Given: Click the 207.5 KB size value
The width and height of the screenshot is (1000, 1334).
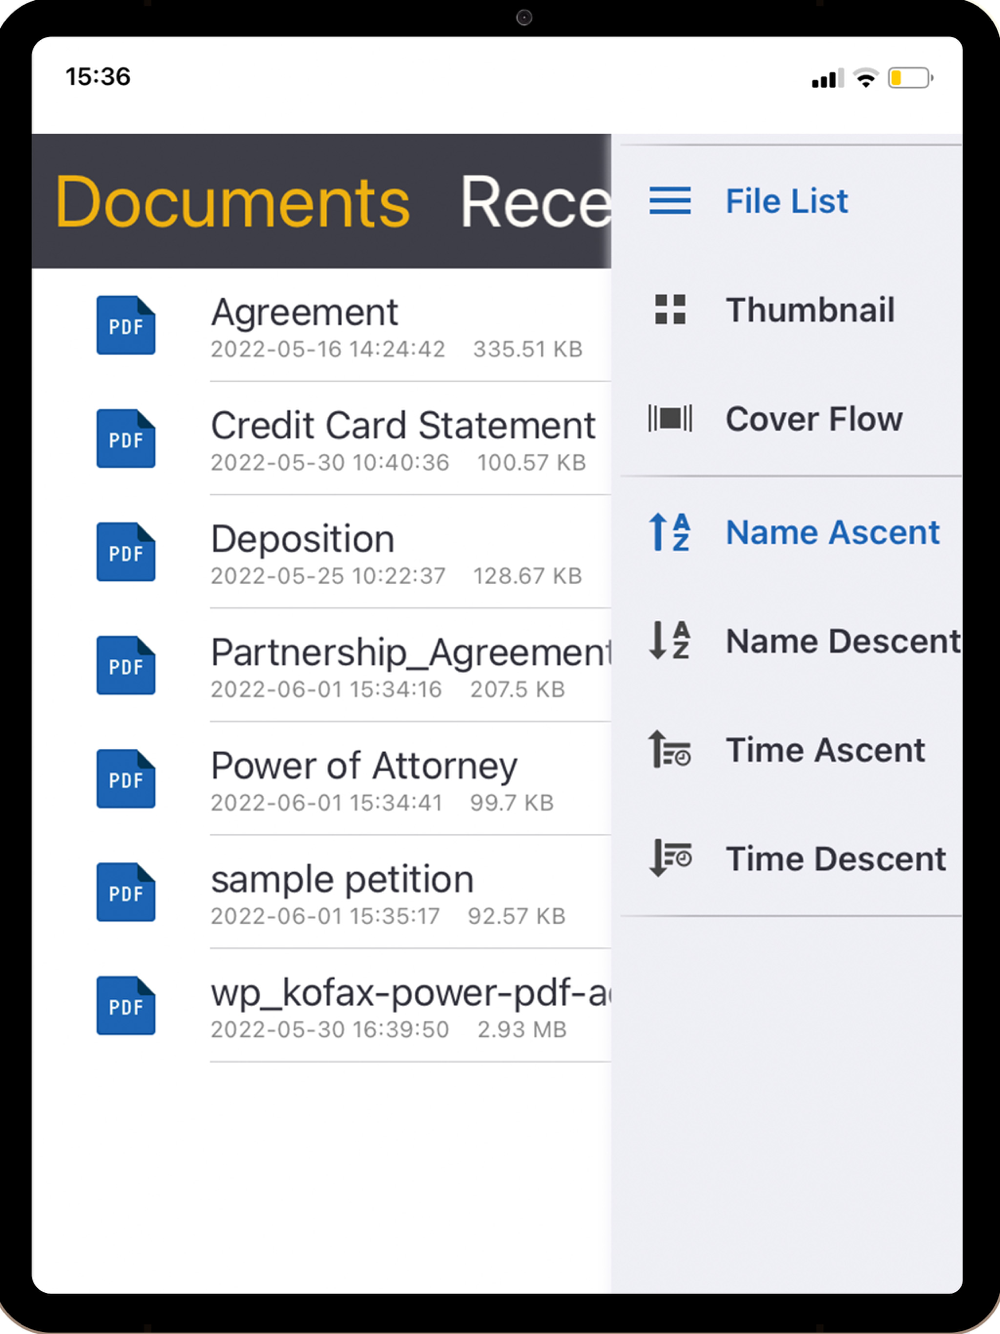Looking at the screenshot, I should coord(517,689).
